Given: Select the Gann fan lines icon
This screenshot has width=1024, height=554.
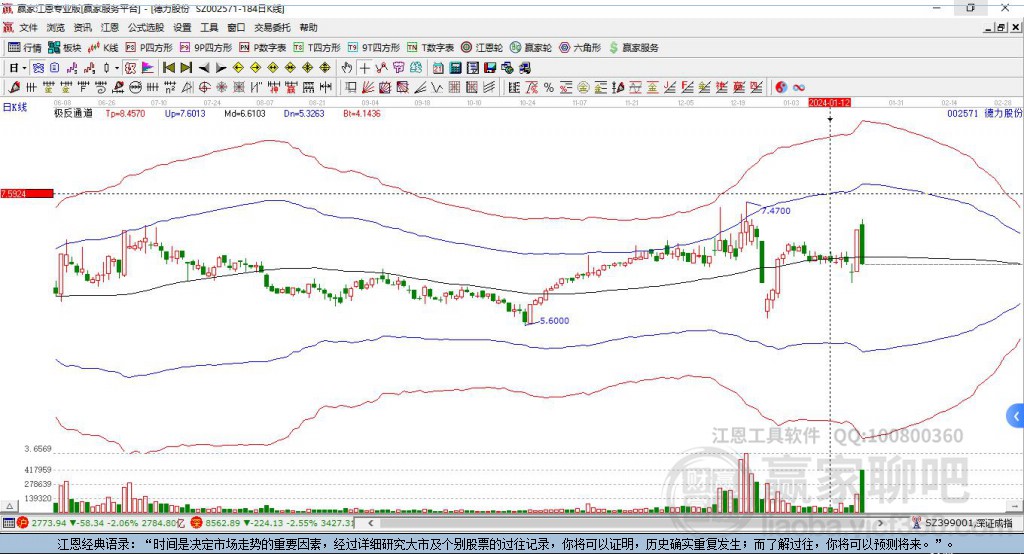Looking at the screenshot, I should coord(368,87).
